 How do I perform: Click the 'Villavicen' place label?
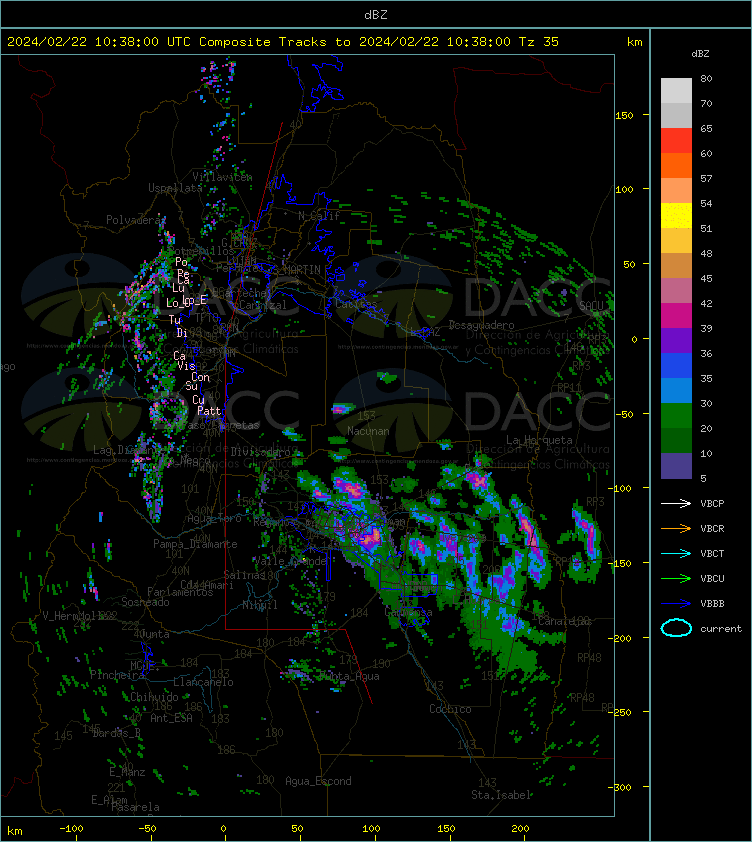coord(222,177)
